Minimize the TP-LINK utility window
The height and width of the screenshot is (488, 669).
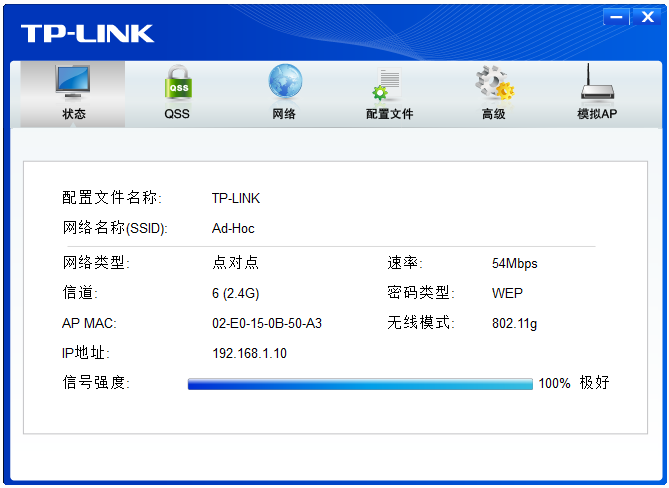point(617,17)
